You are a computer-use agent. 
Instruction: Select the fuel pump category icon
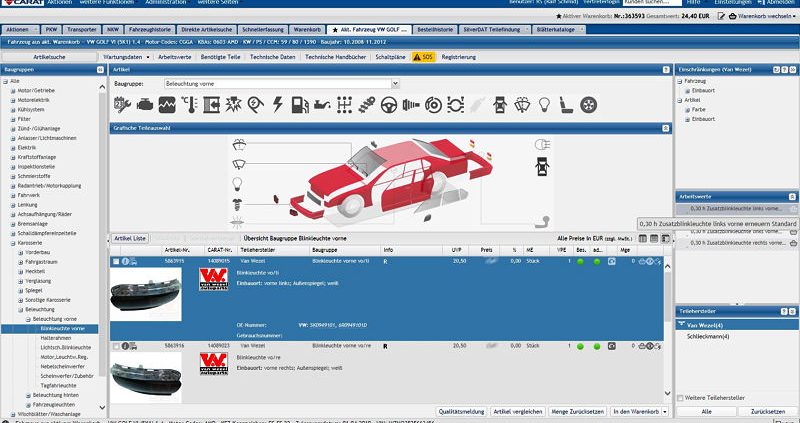pyautogui.click(x=300, y=105)
